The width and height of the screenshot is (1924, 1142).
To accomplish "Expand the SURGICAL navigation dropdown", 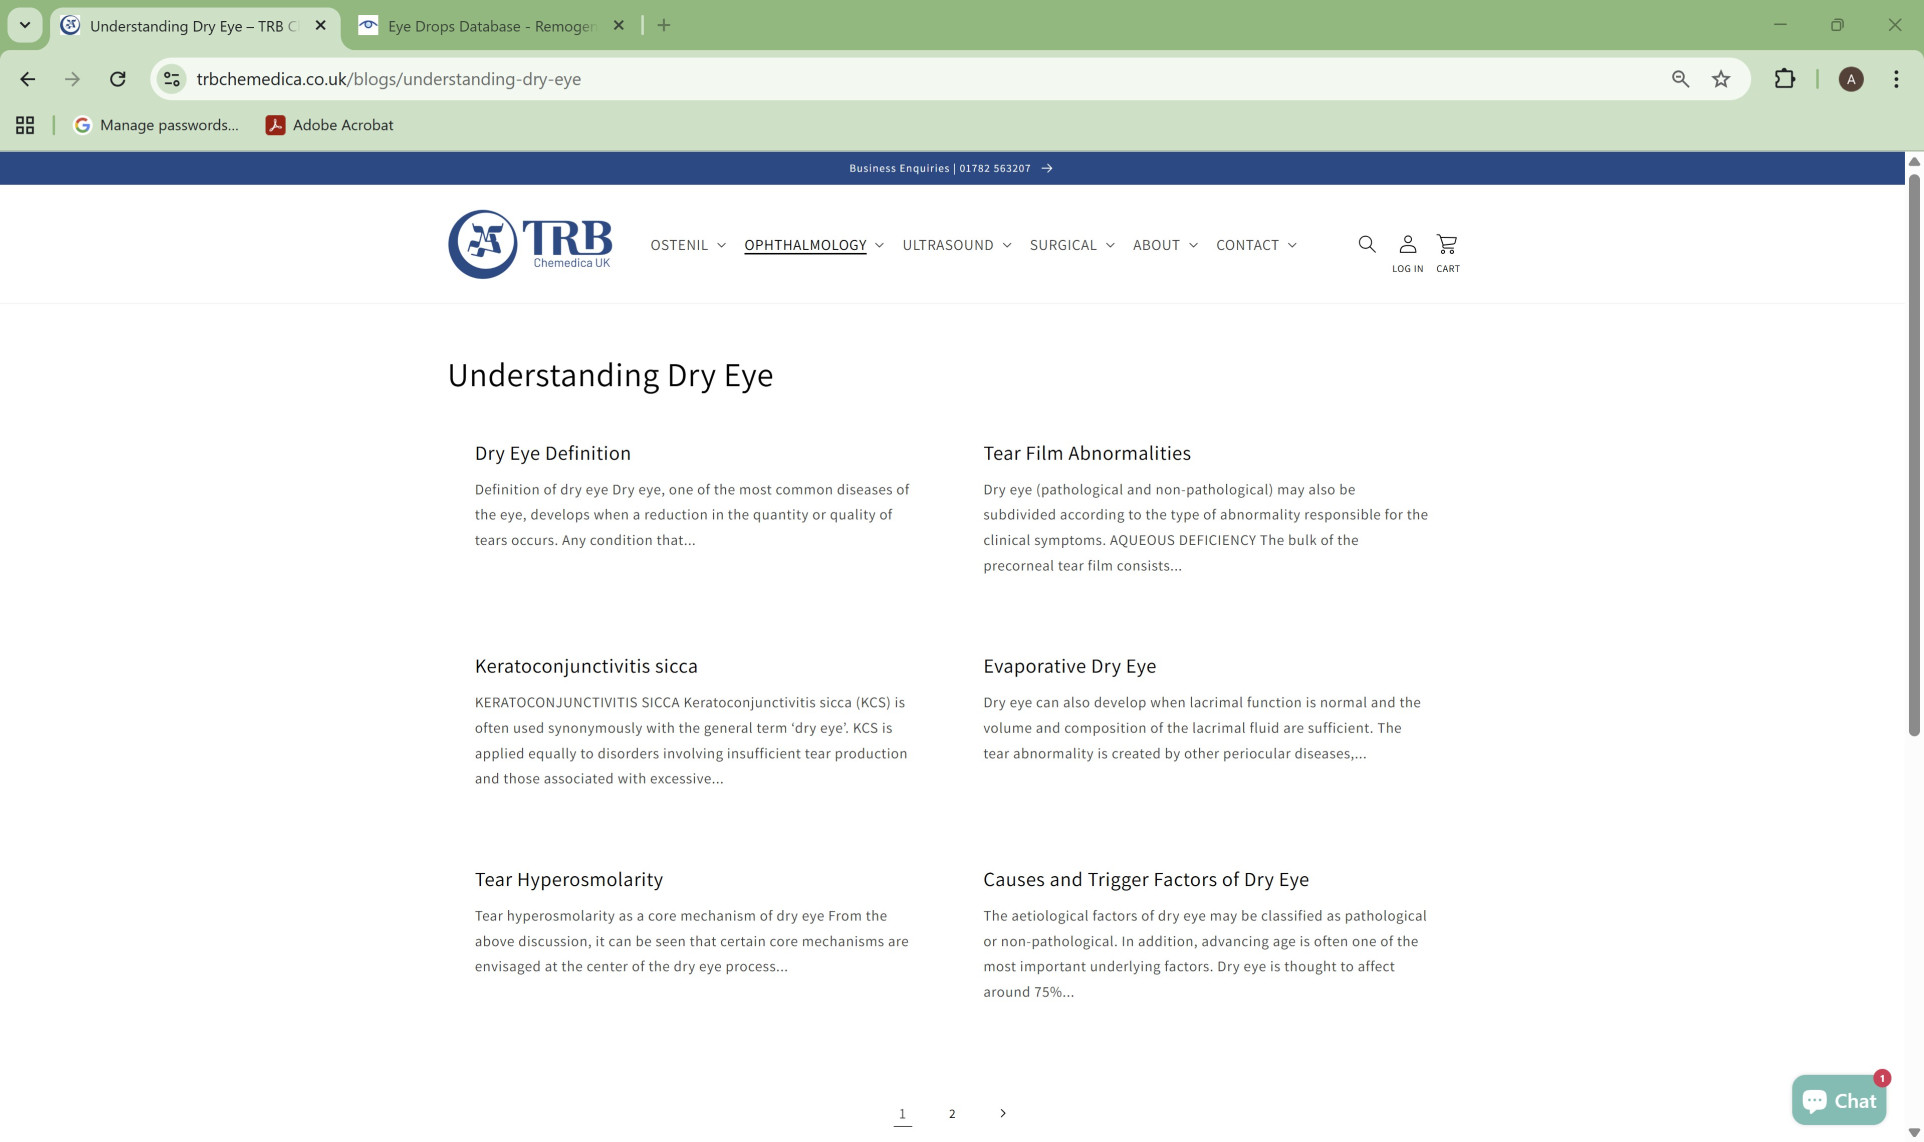I will pyautogui.click(x=1071, y=245).
